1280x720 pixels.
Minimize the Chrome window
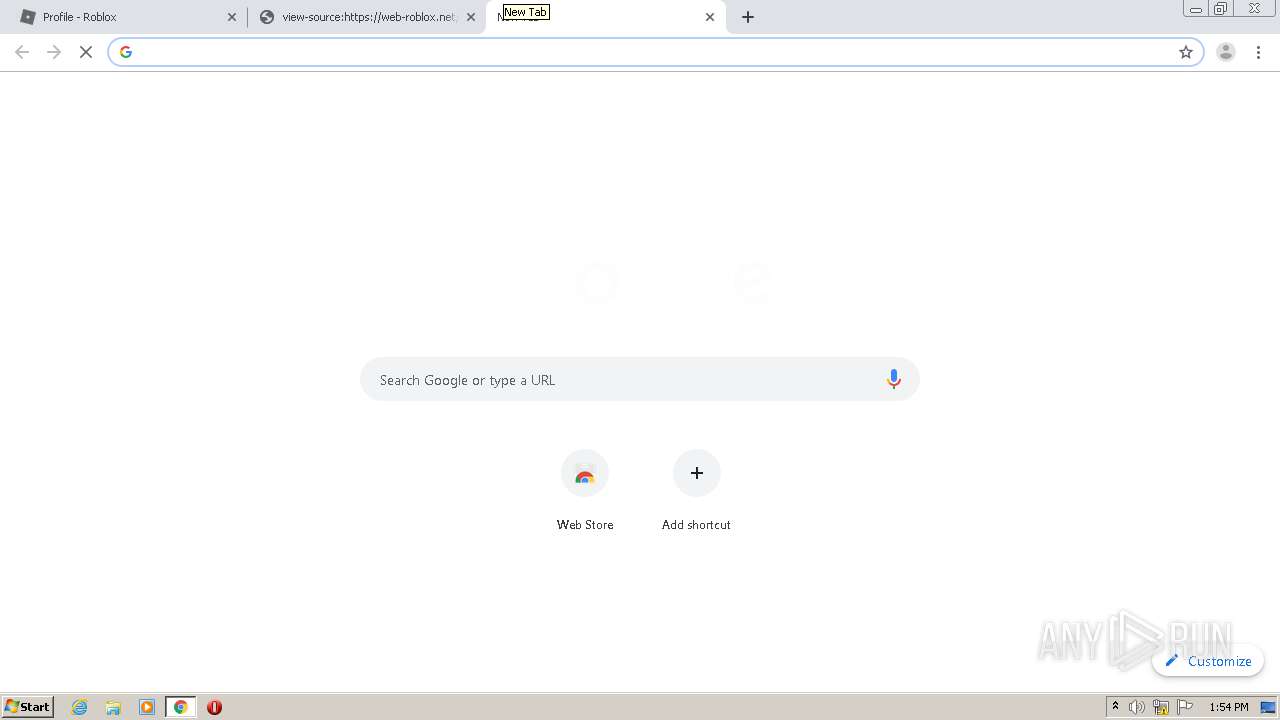tap(1196, 9)
